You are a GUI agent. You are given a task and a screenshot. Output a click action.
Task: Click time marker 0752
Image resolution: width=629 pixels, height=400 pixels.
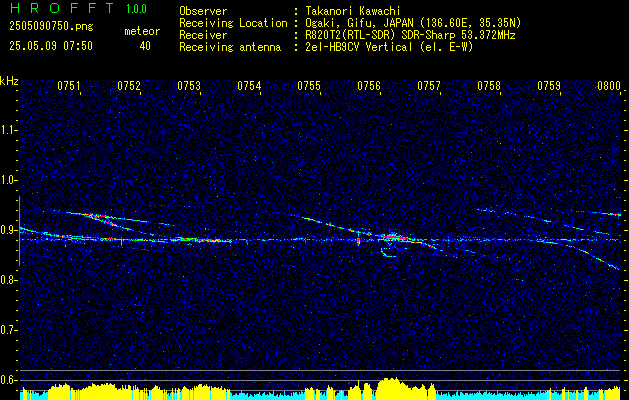tap(129, 86)
